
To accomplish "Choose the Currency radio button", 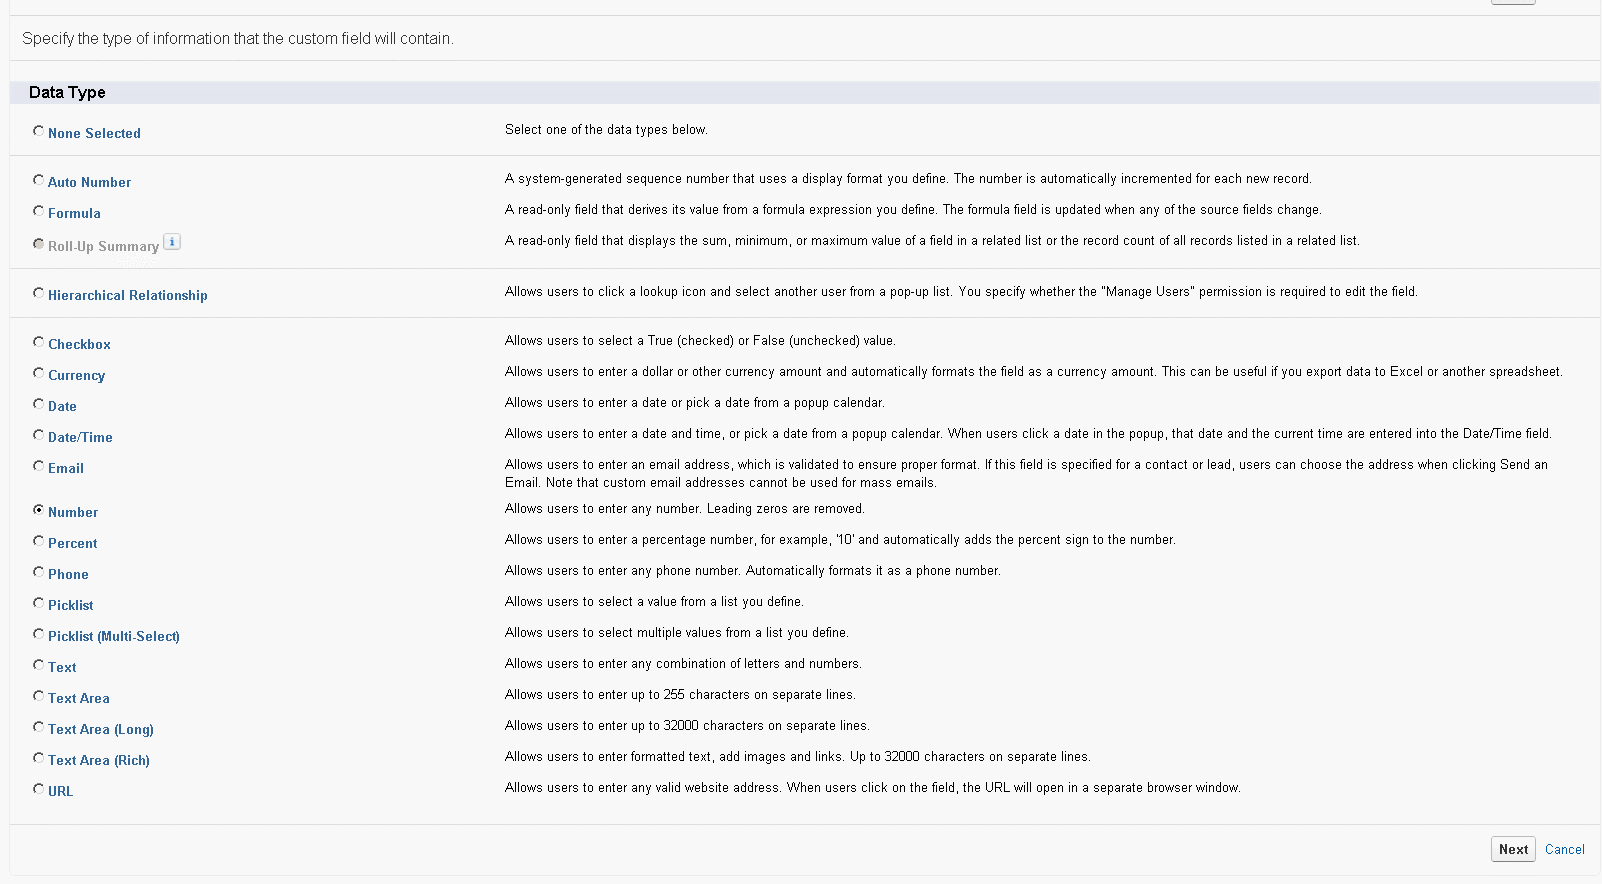I will pyautogui.click(x=38, y=373).
